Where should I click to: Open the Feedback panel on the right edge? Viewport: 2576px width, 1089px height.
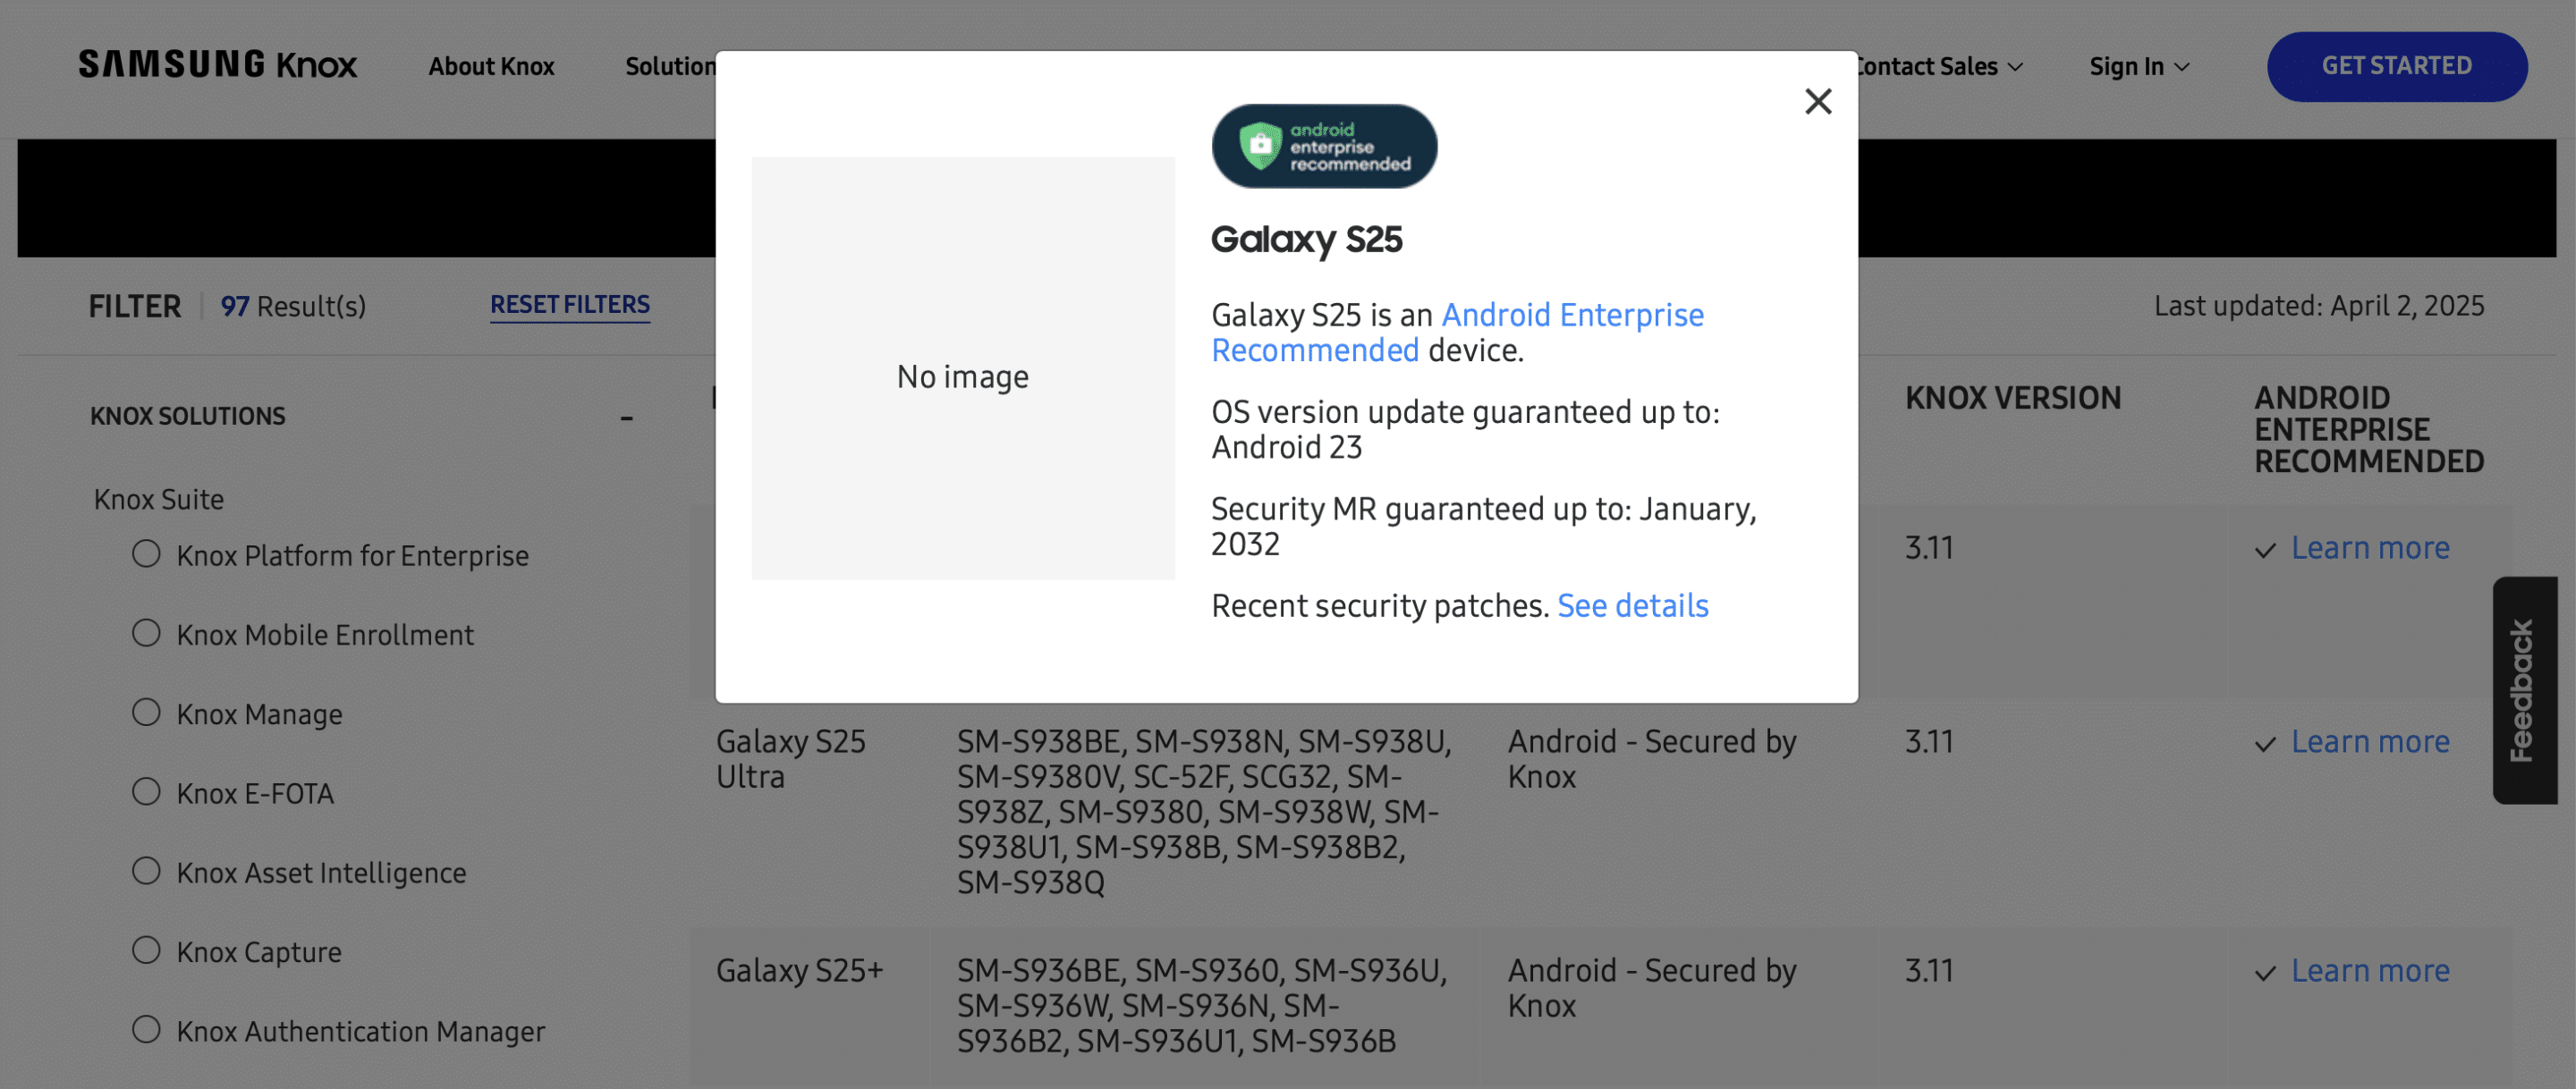coord(2529,690)
